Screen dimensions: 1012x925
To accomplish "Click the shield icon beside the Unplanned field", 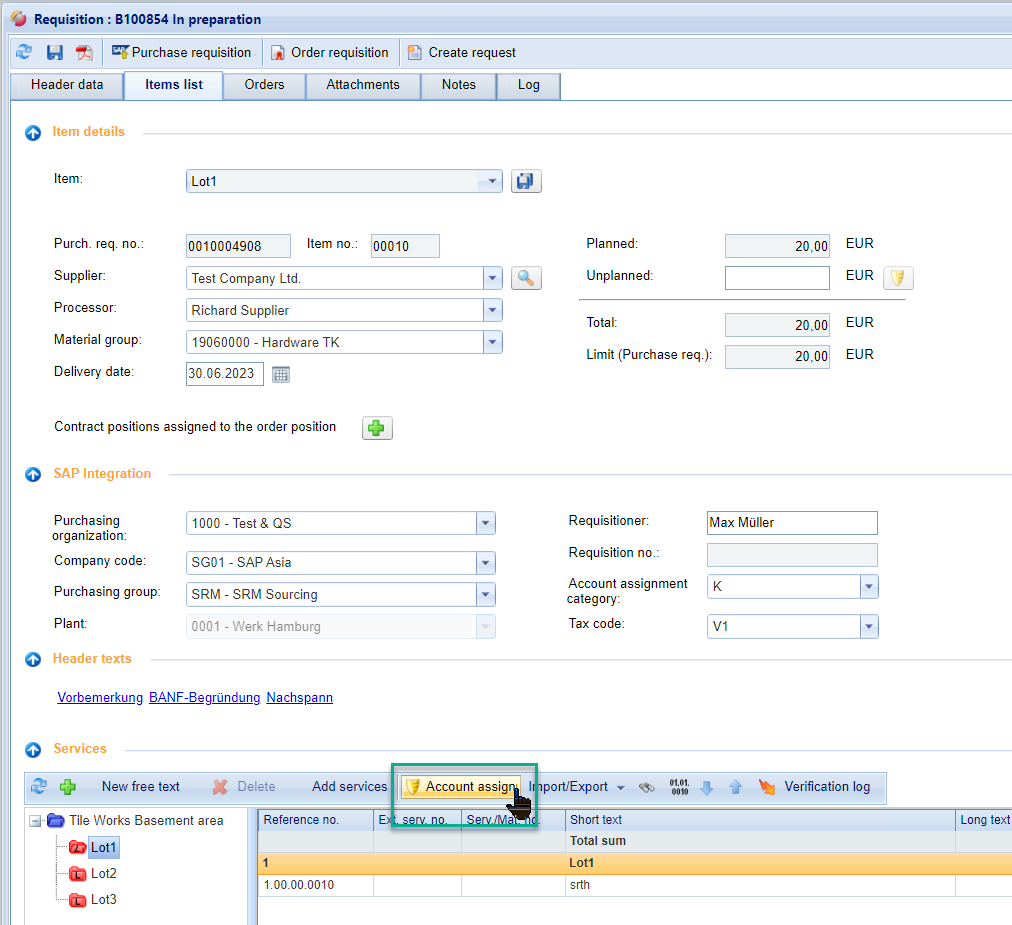I will pos(898,278).
